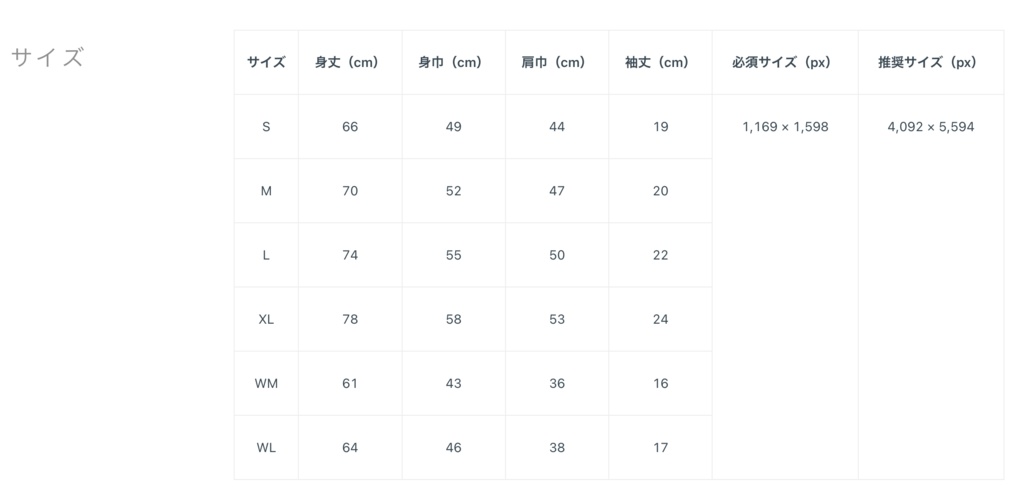The width and height of the screenshot is (1024, 493).
Task: Select the L size row label
Action: click(x=266, y=255)
